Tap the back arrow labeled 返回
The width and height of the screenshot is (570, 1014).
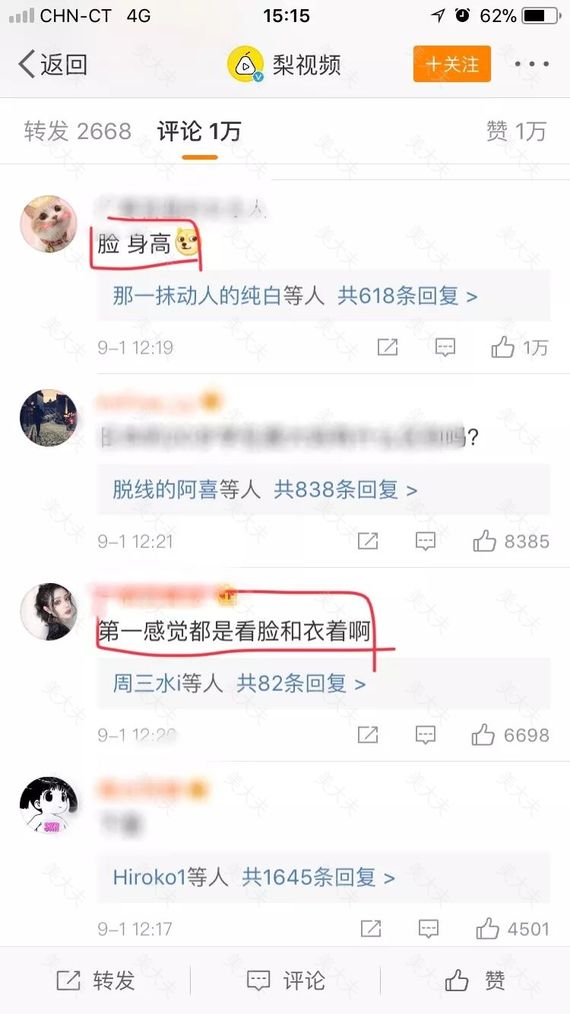(x=52, y=65)
